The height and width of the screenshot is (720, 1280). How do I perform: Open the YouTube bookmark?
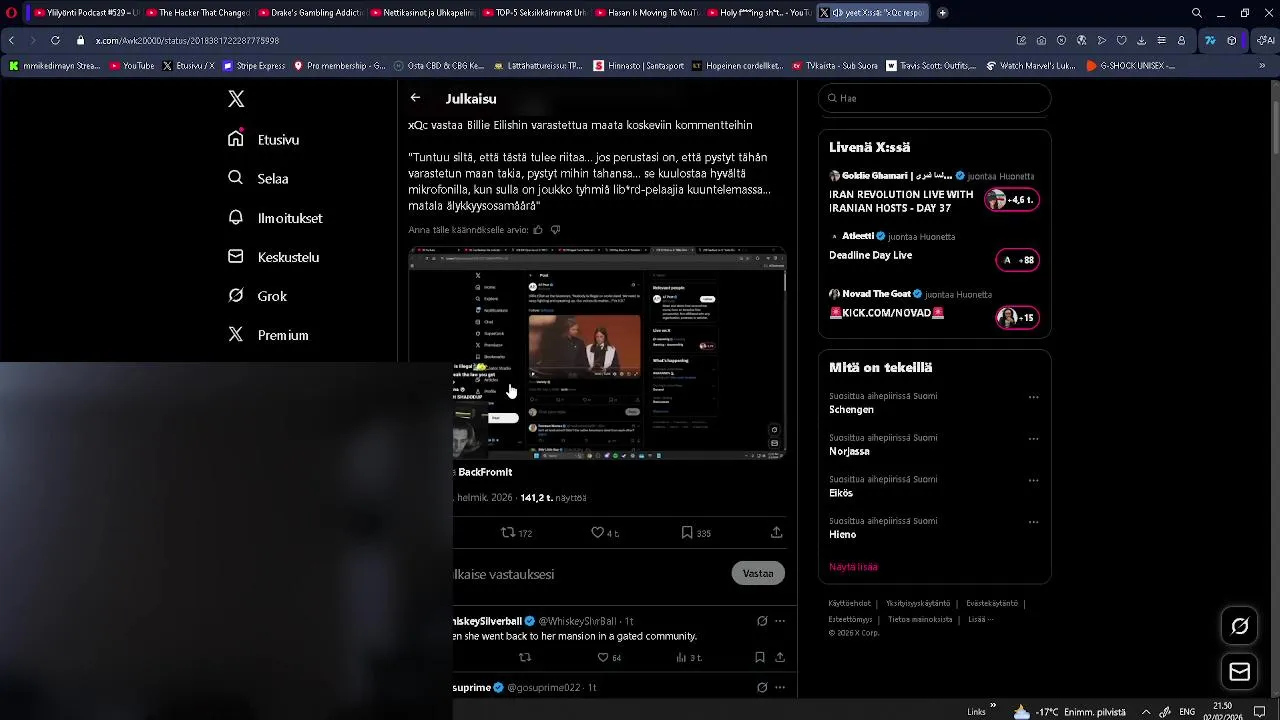[x=133, y=66]
